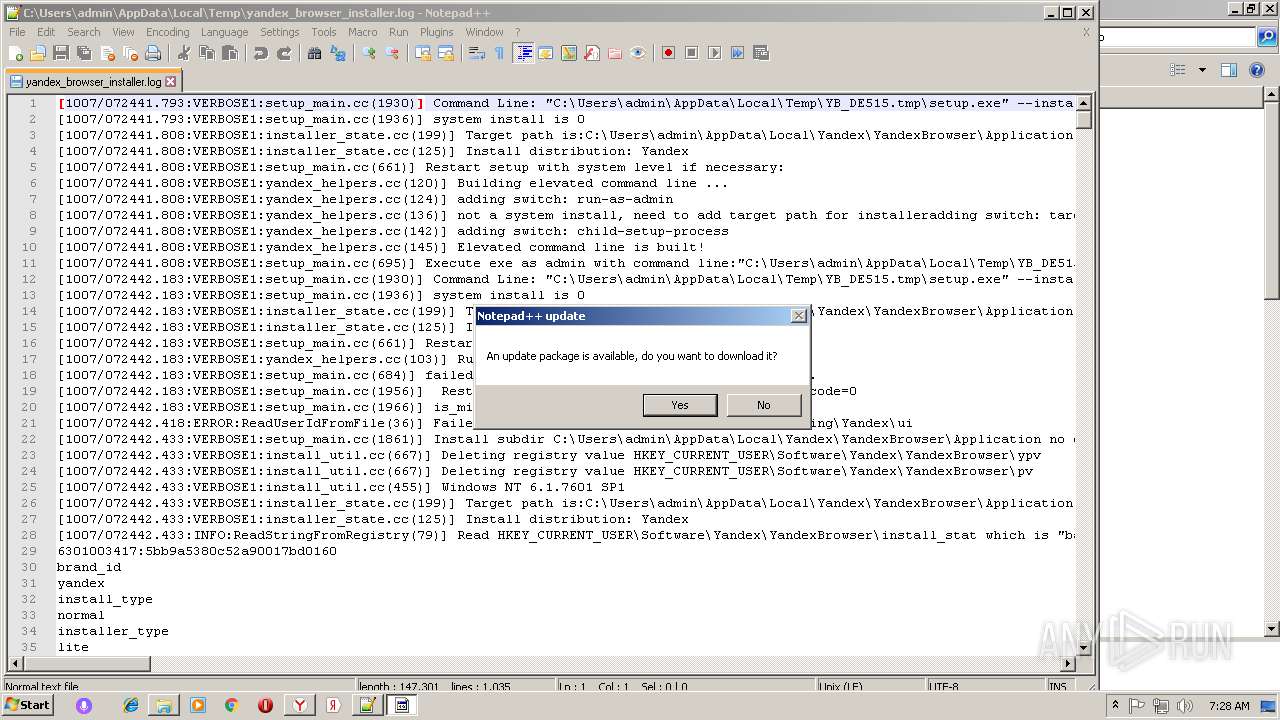Open Internet Explorer from the taskbar

click(131, 705)
